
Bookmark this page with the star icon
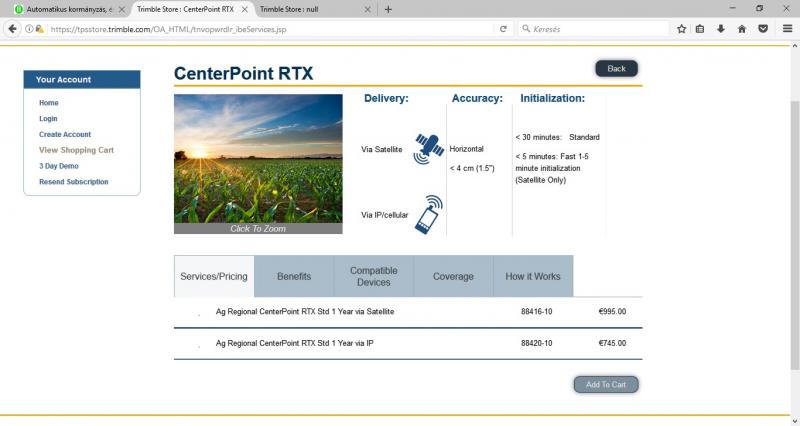681,29
